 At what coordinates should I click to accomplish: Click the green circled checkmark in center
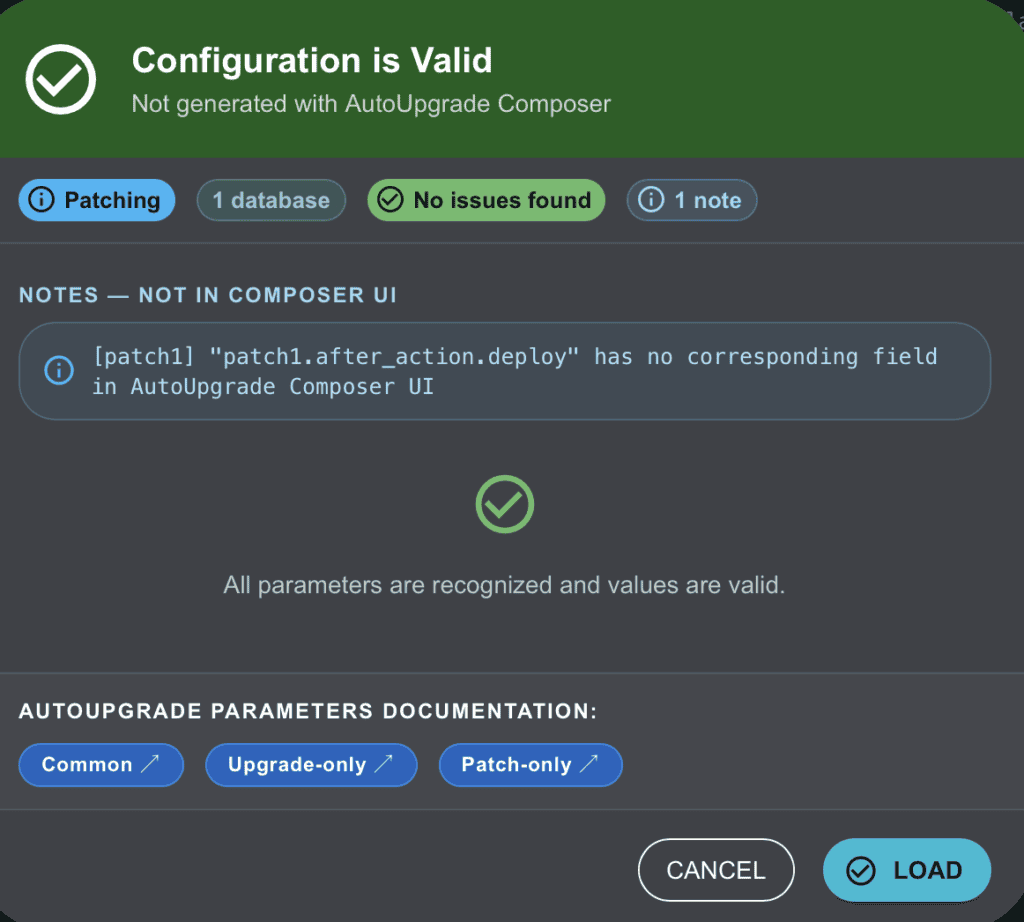(504, 504)
